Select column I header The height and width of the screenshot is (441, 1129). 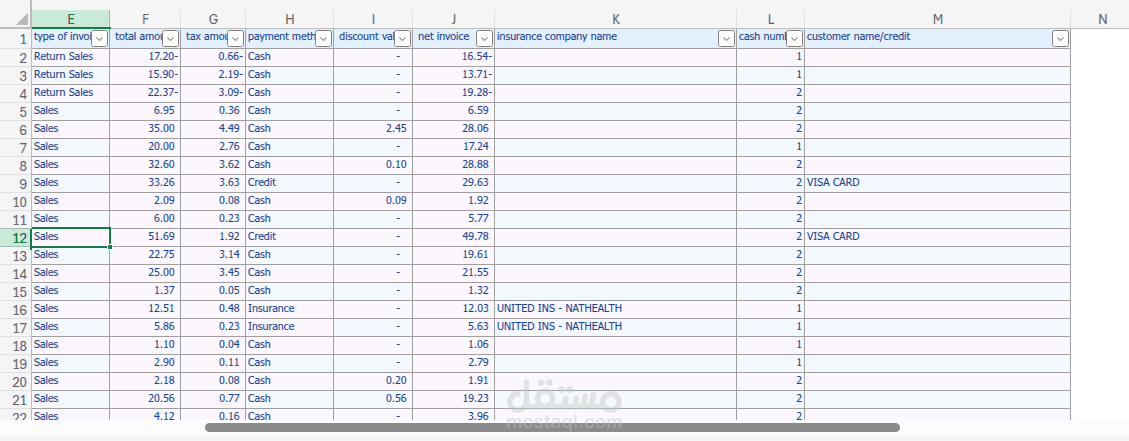pos(373,19)
